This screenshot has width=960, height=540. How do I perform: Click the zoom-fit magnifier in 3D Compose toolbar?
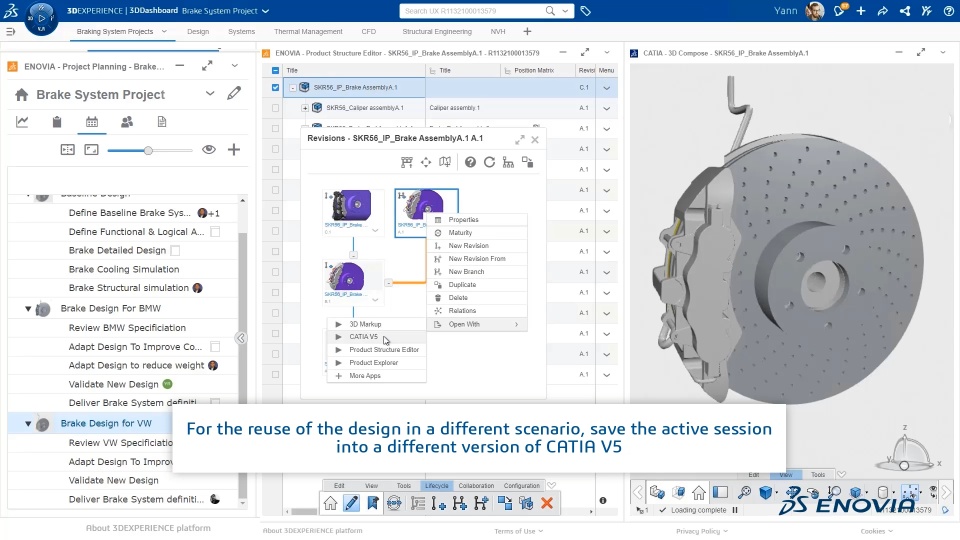[x=744, y=492]
